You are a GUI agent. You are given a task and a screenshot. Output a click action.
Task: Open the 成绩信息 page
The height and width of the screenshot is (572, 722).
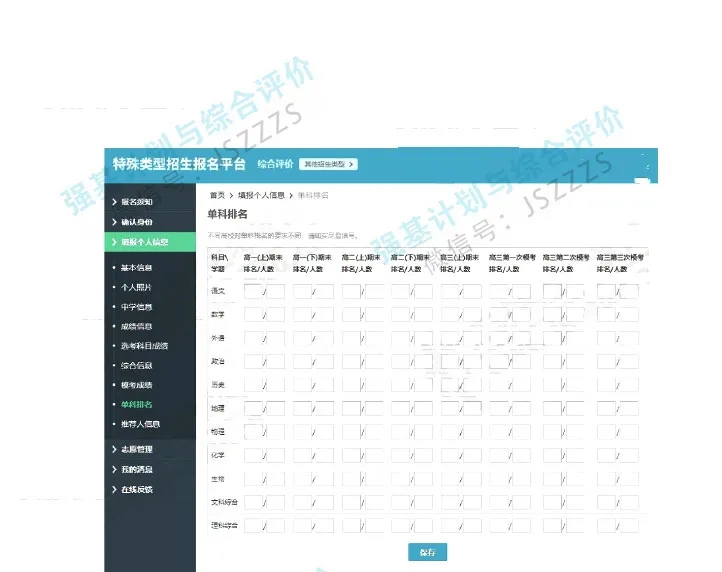click(x=137, y=326)
